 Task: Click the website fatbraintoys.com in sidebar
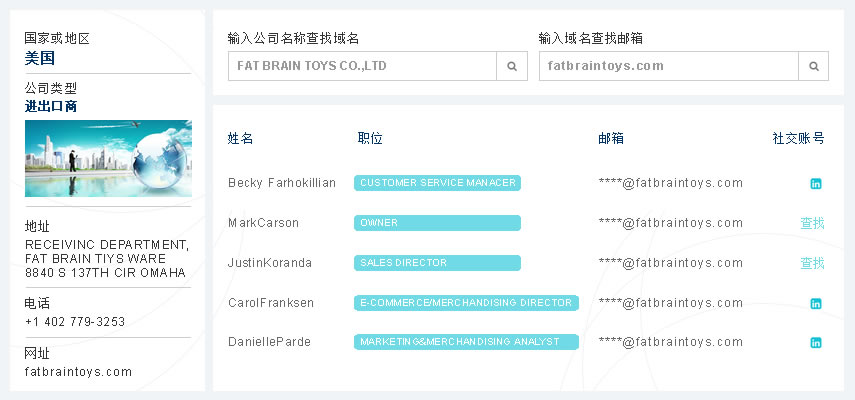(78, 372)
